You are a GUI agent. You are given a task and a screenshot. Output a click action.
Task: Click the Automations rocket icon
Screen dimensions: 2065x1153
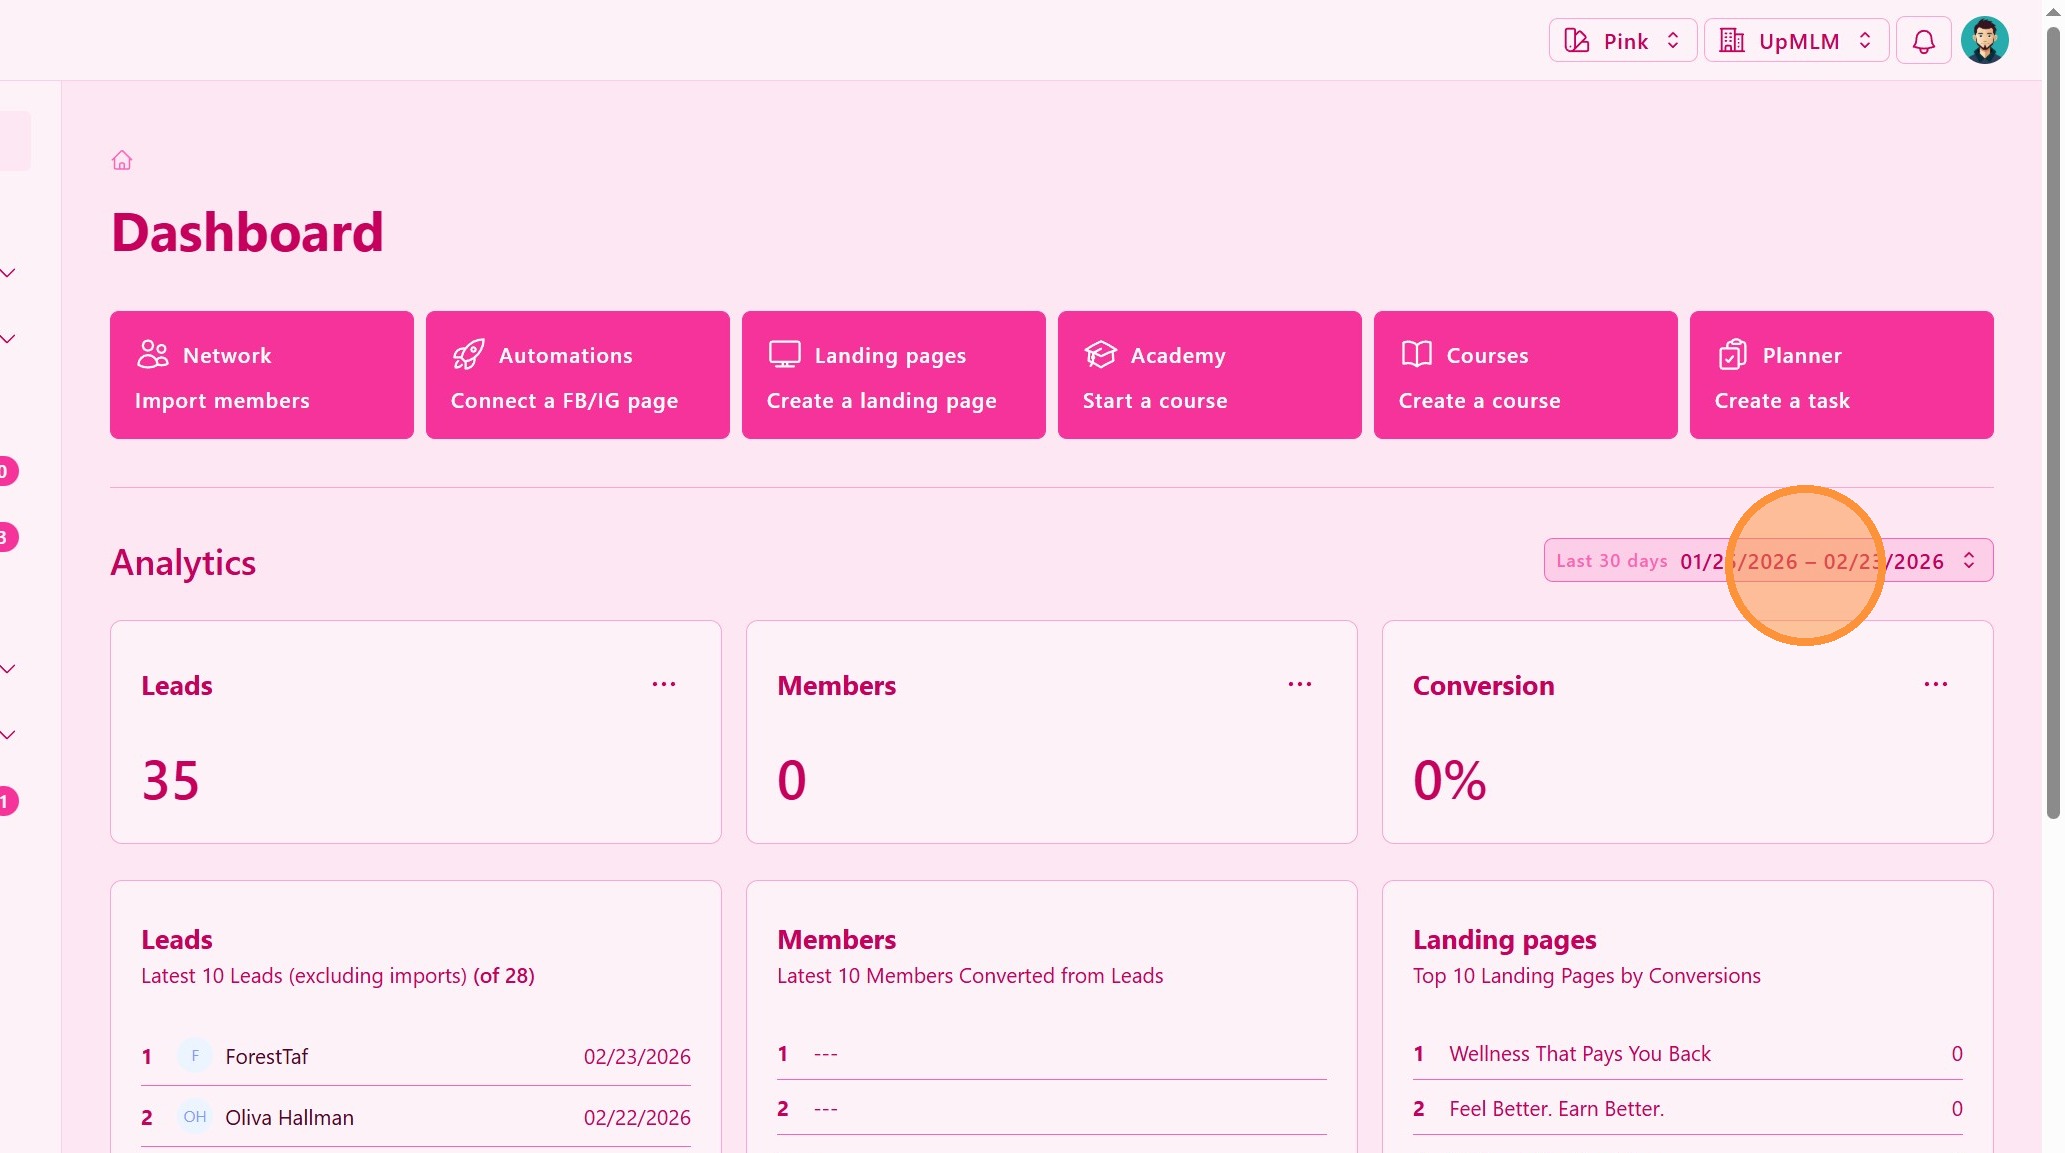click(x=468, y=355)
